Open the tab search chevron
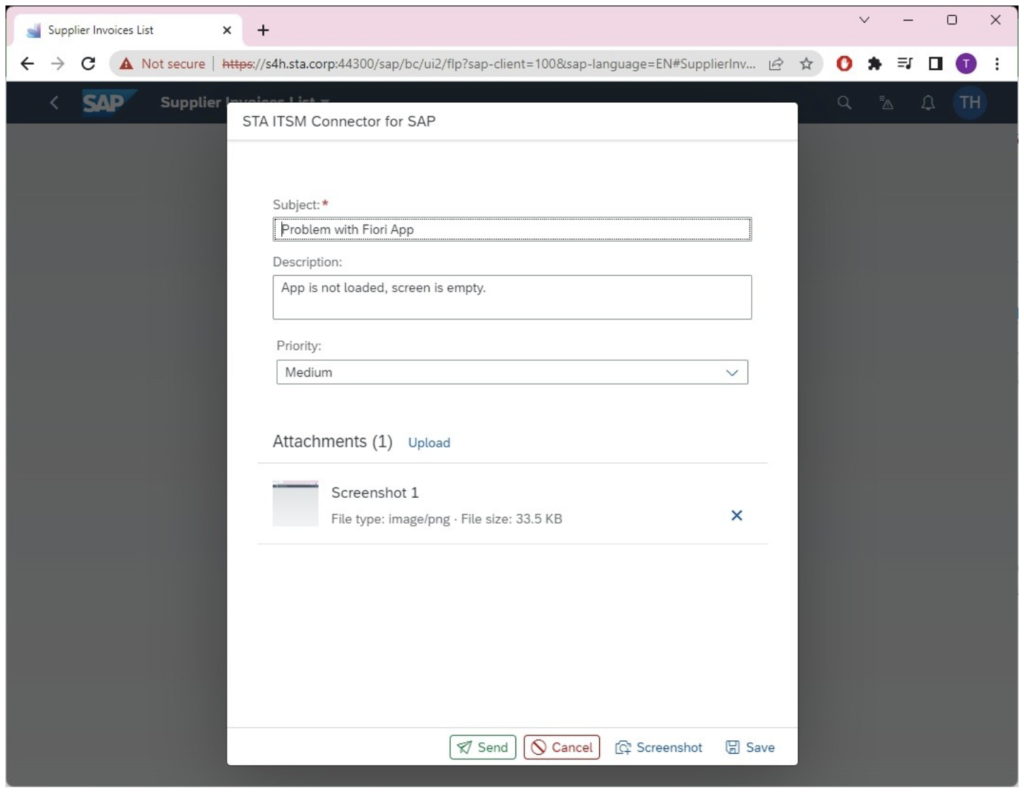Image resolution: width=1024 pixels, height=794 pixels. coord(864,20)
